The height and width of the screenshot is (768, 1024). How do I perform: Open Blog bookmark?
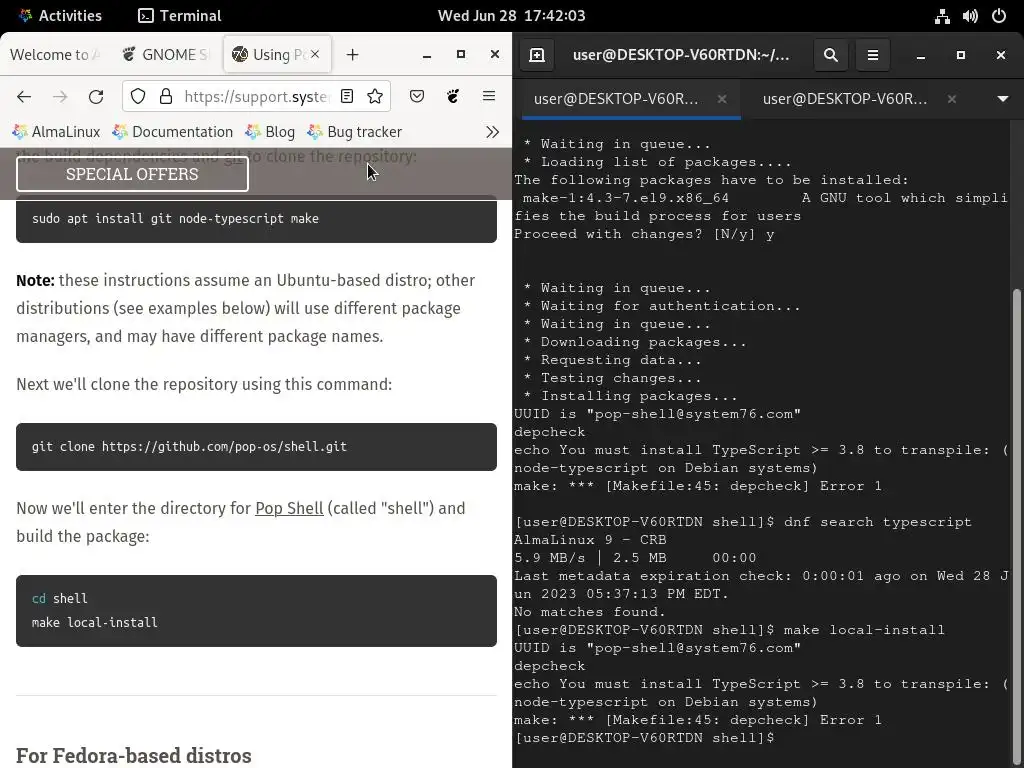point(270,132)
